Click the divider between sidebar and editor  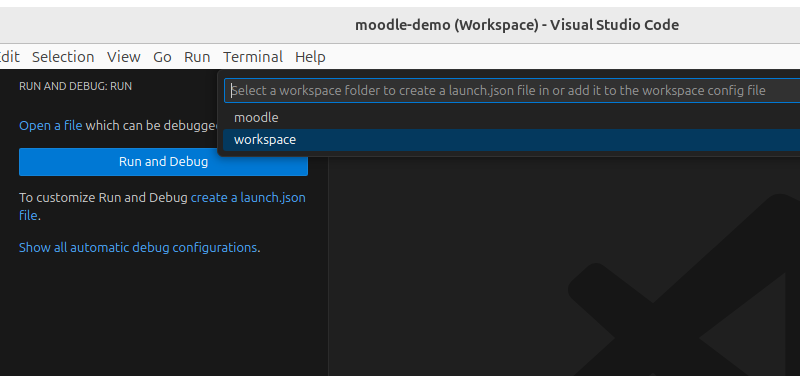(328, 265)
